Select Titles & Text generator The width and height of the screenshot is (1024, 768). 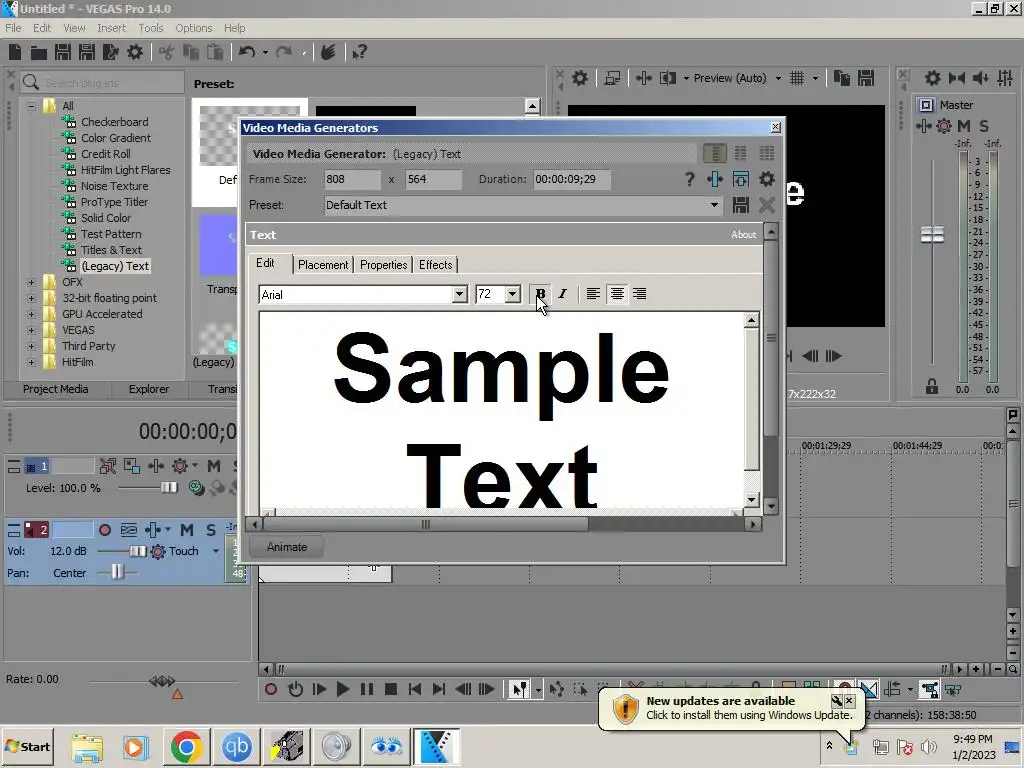pyautogui.click(x=111, y=250)
